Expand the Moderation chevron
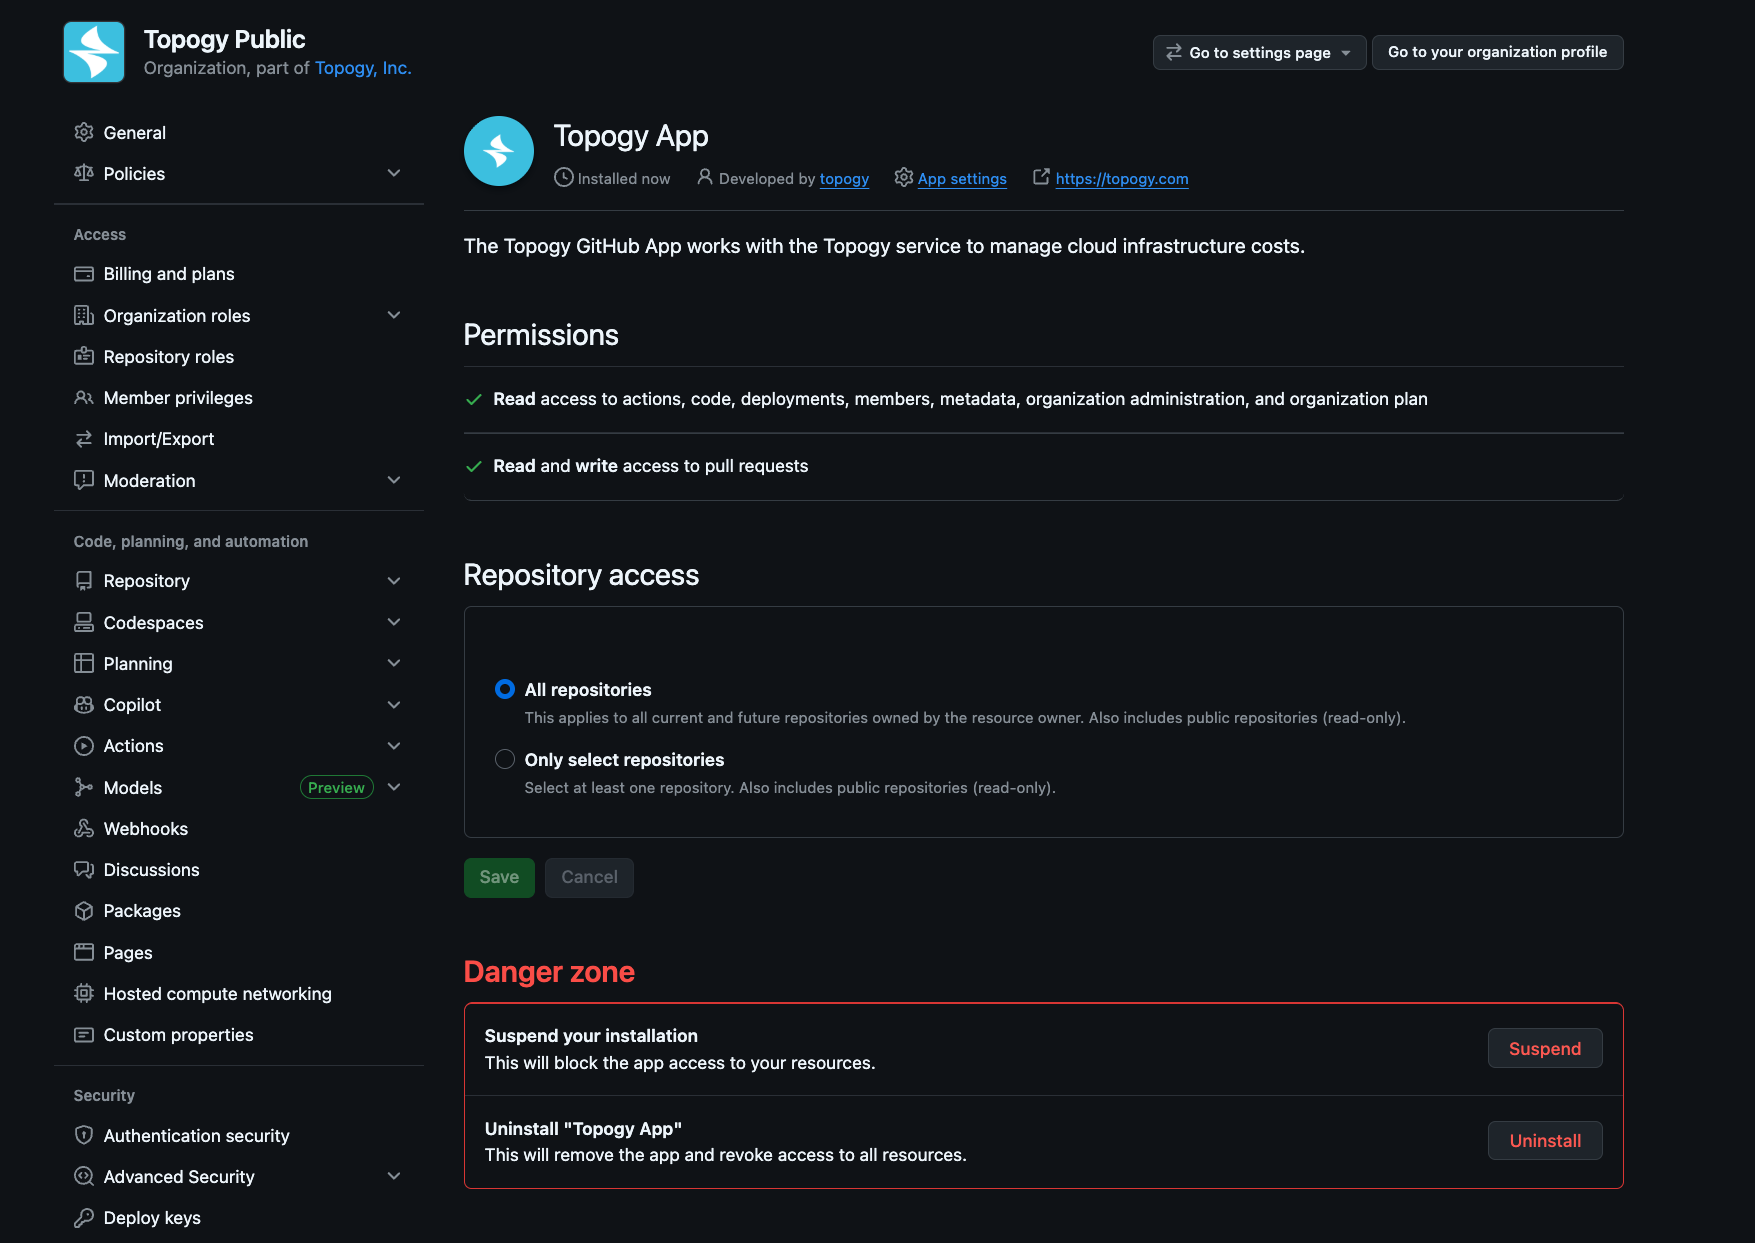The height and width of the screenshot is (1243, 1755). pyautogui.click(x=394, y=480)
